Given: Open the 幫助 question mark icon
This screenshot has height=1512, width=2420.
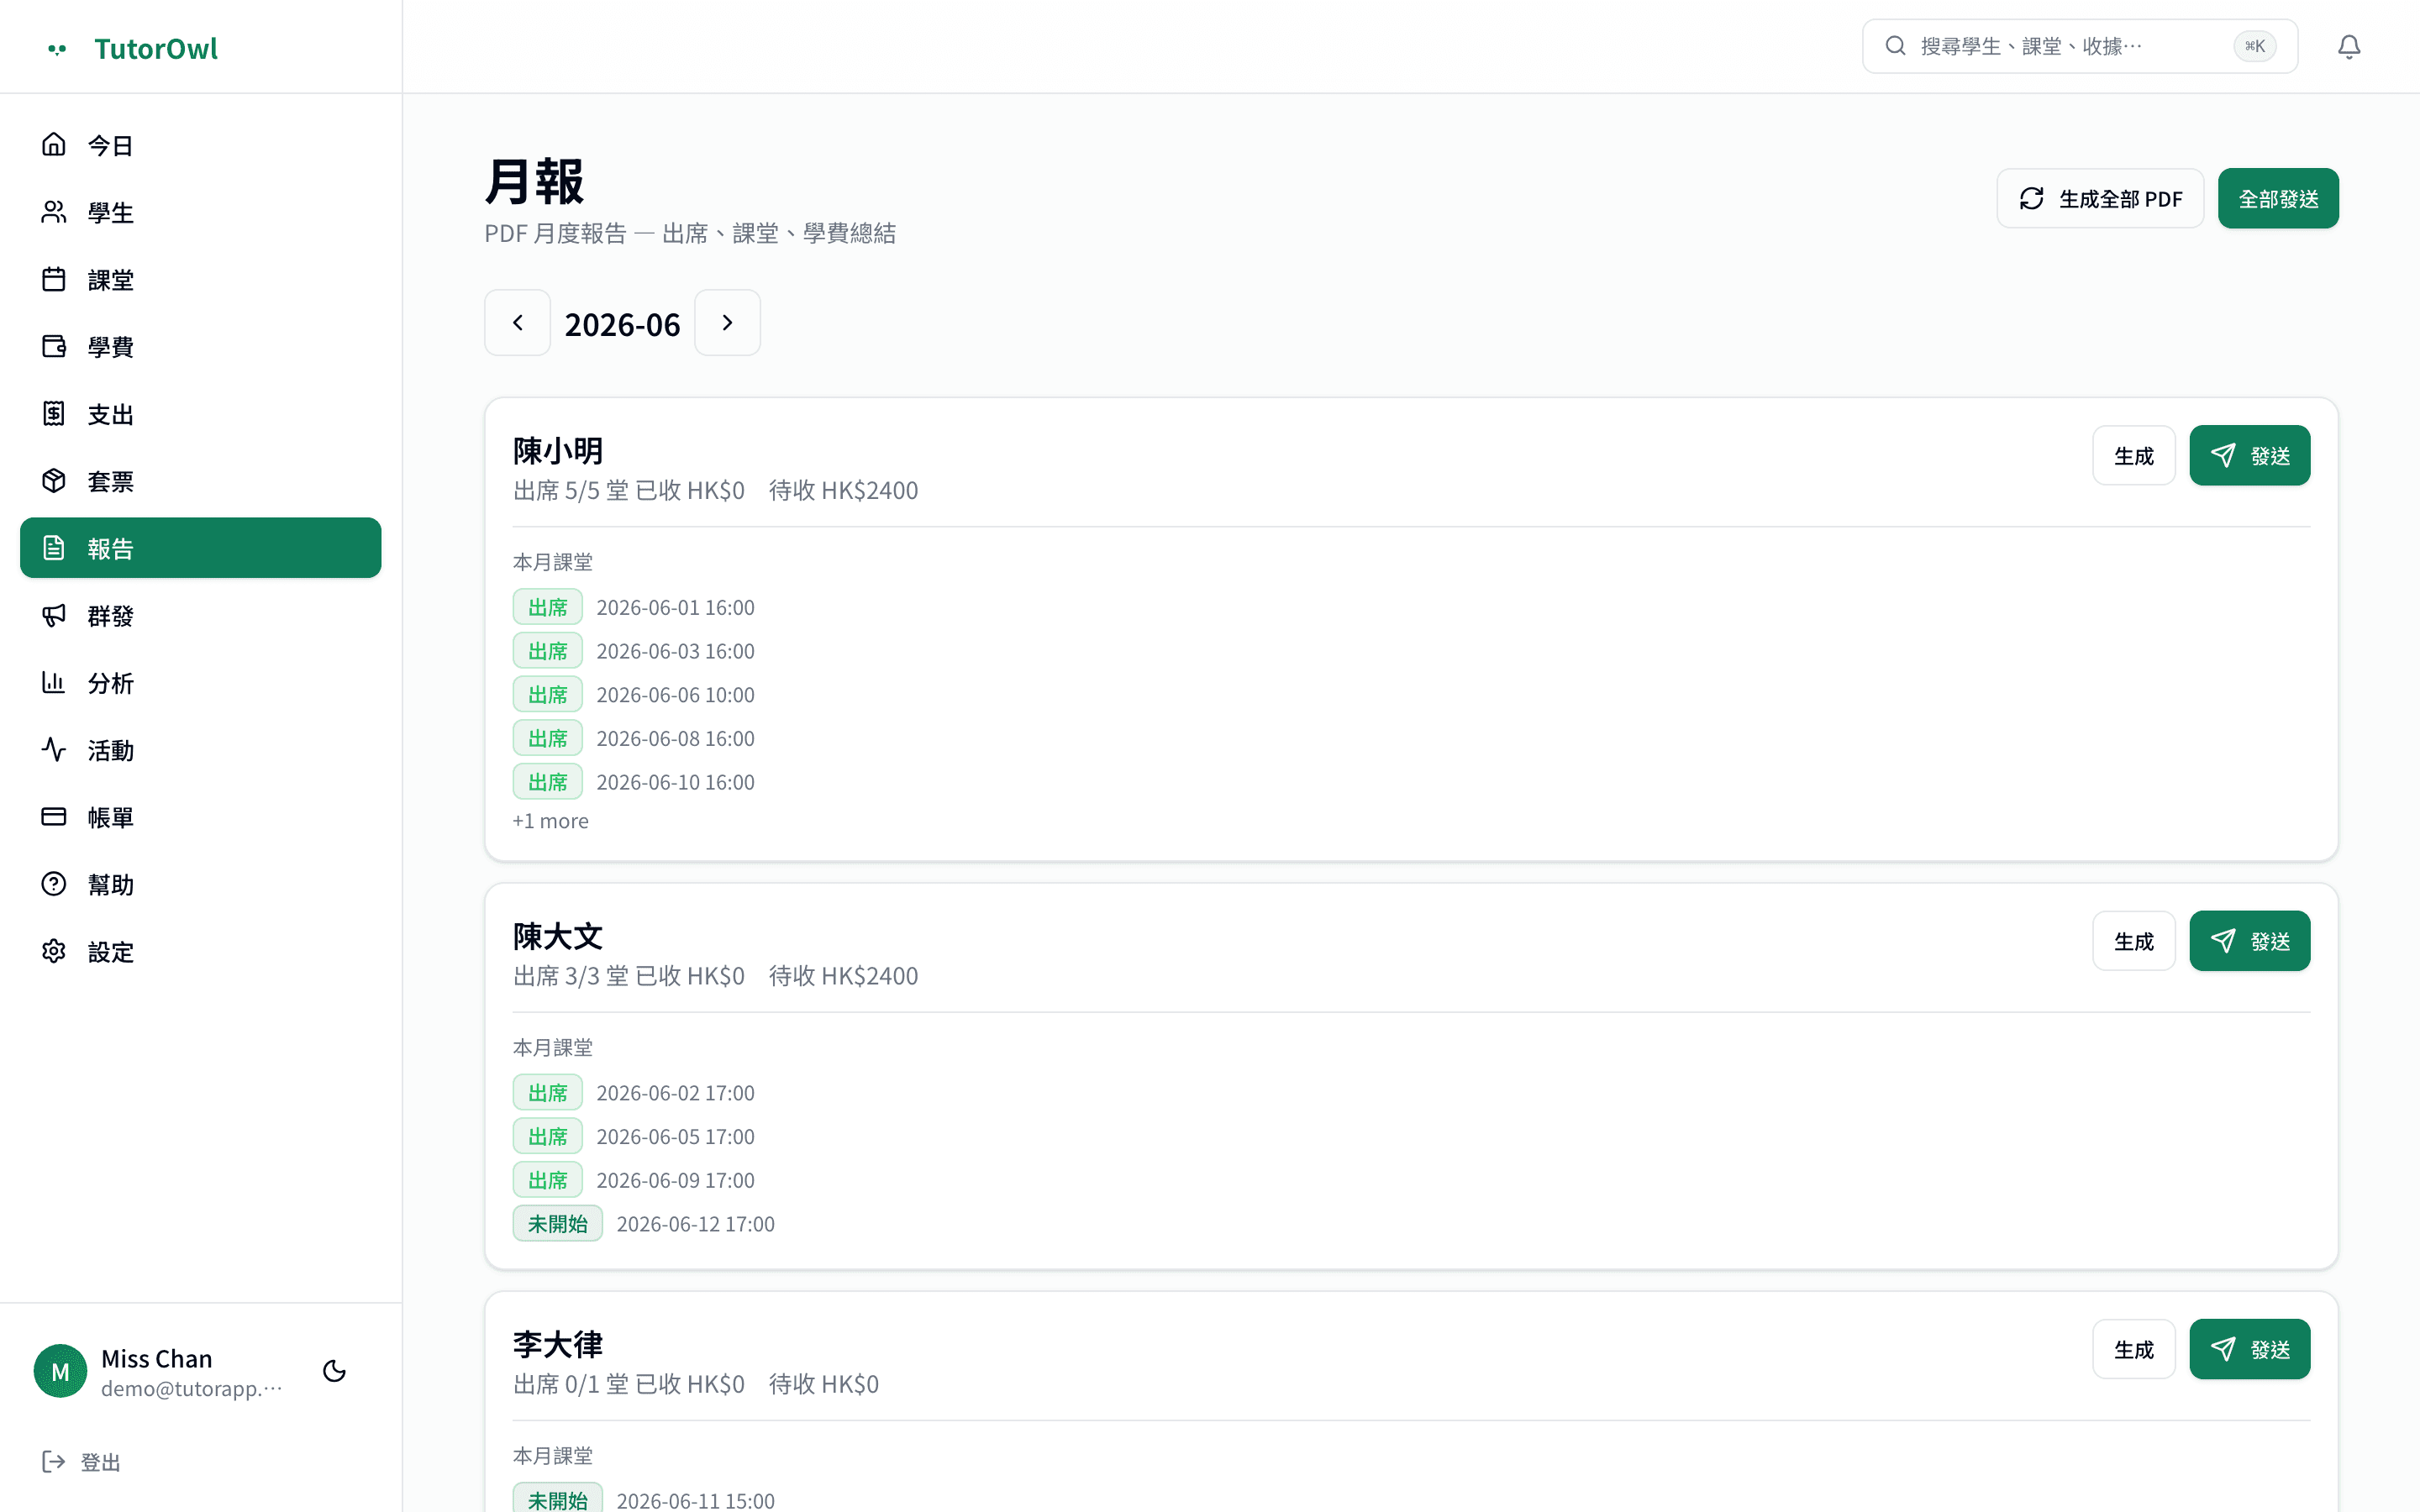Looking at the screenshot, I should (54, 884).
